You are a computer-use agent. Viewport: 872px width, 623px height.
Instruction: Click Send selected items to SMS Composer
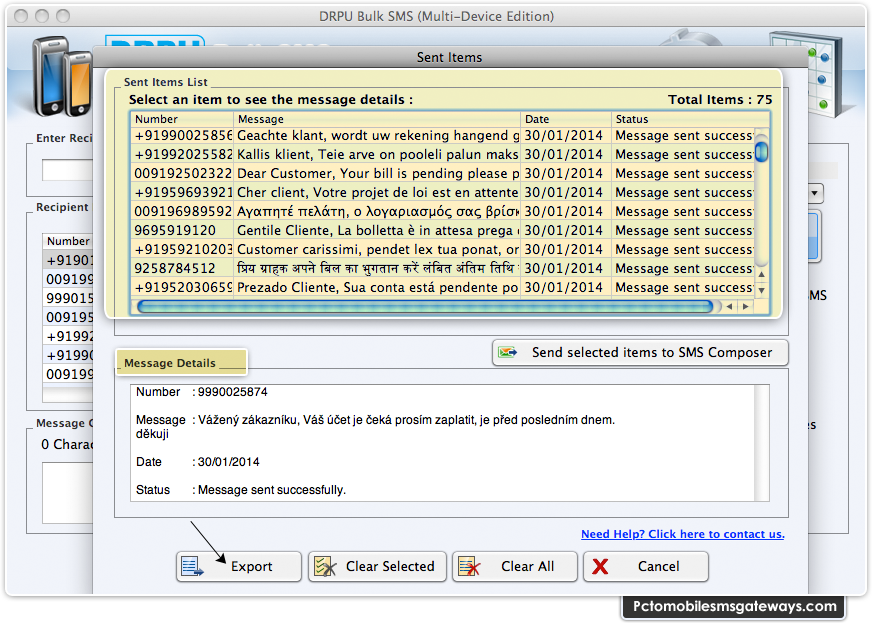tap(640, 353)
